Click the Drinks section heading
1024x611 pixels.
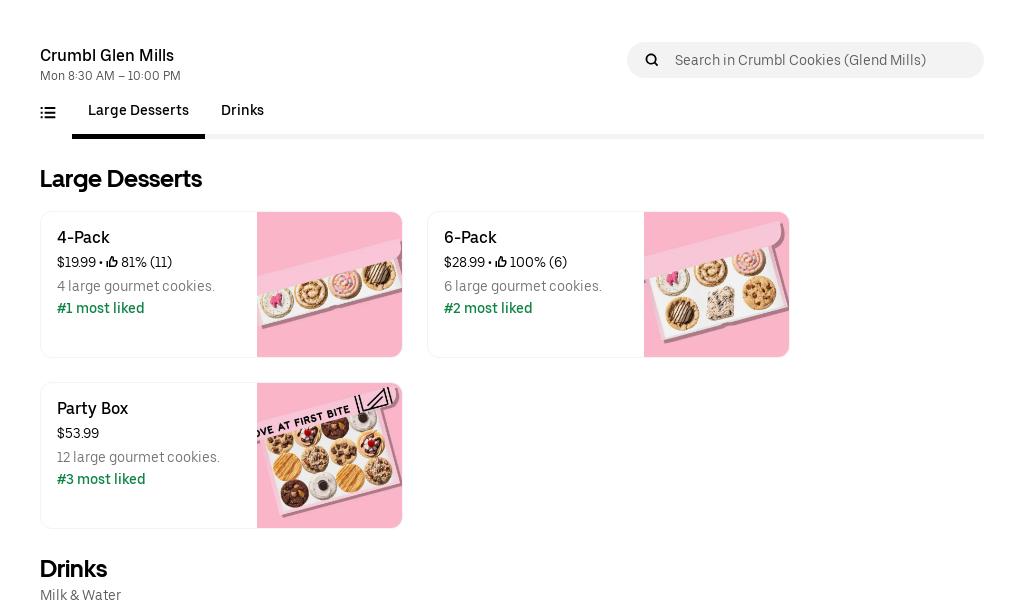(73, 569)
